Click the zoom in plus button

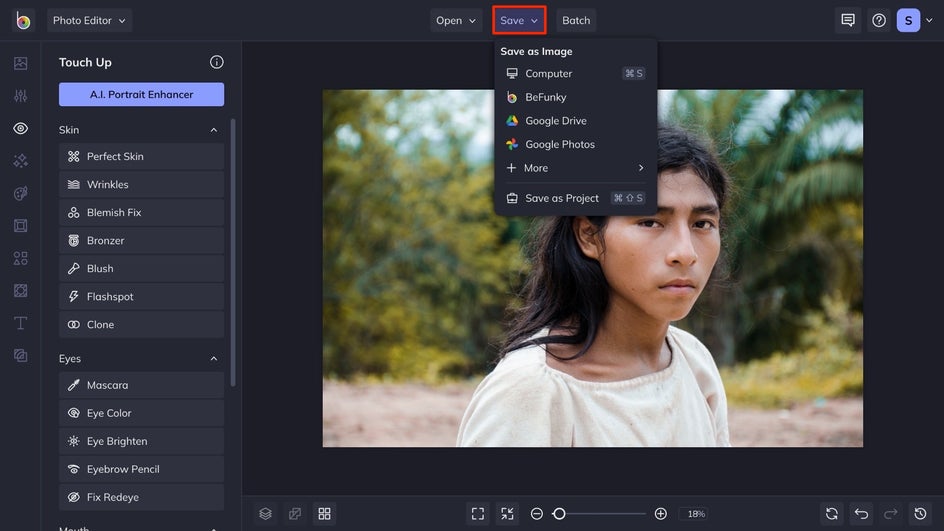(661, 513)
